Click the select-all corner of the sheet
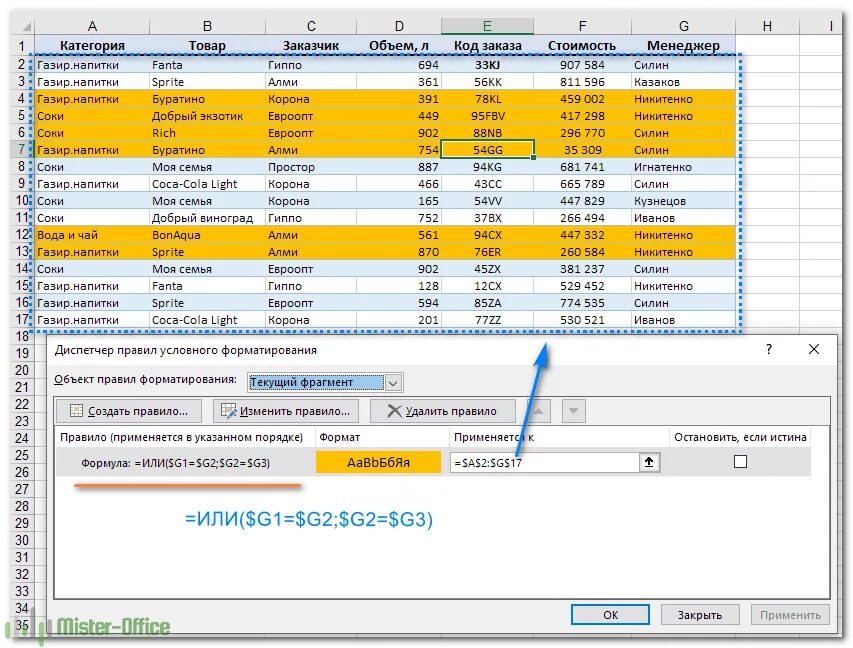 click(x=24, y=26)
